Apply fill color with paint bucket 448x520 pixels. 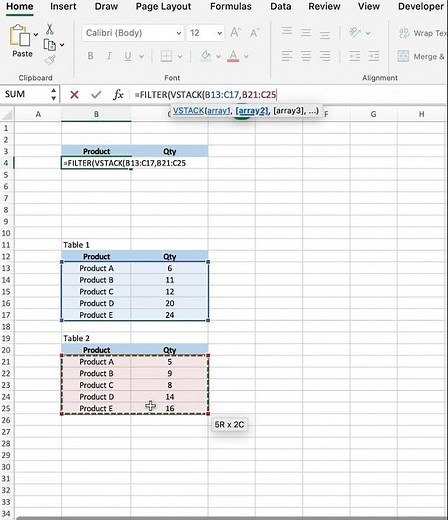(206, 56)
